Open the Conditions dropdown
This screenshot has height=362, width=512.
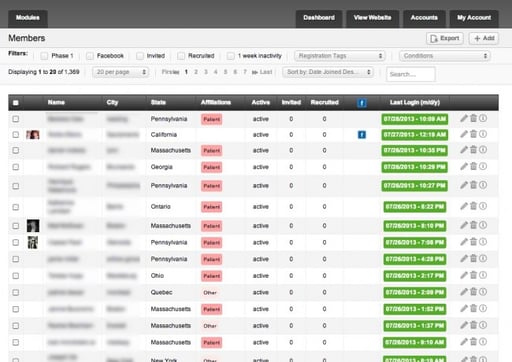pos(445,56)
